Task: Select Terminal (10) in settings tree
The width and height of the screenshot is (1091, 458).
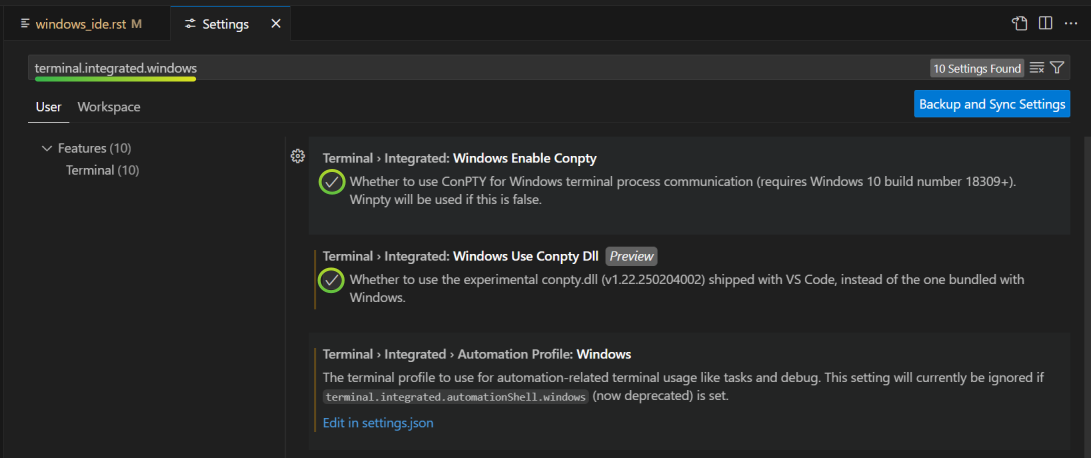Action: 102,170
